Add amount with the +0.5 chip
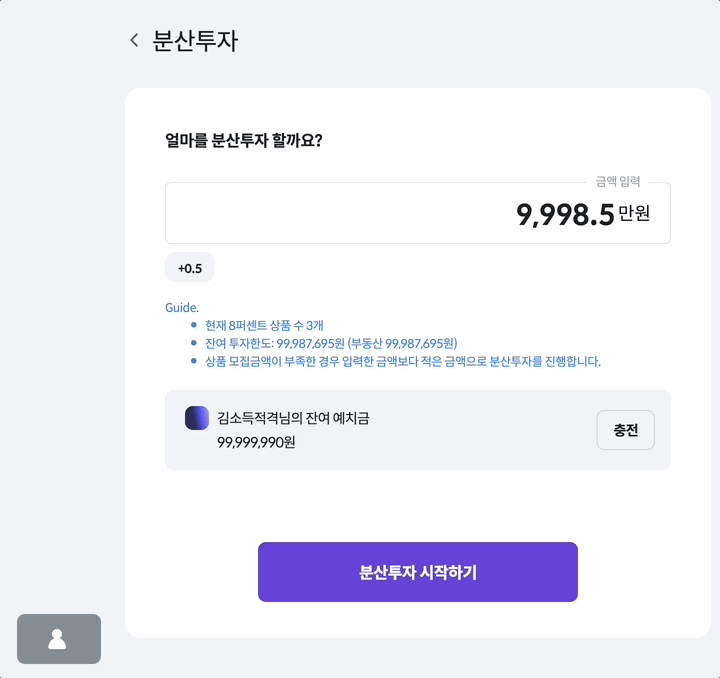720x678 pixels. point(190,267)
